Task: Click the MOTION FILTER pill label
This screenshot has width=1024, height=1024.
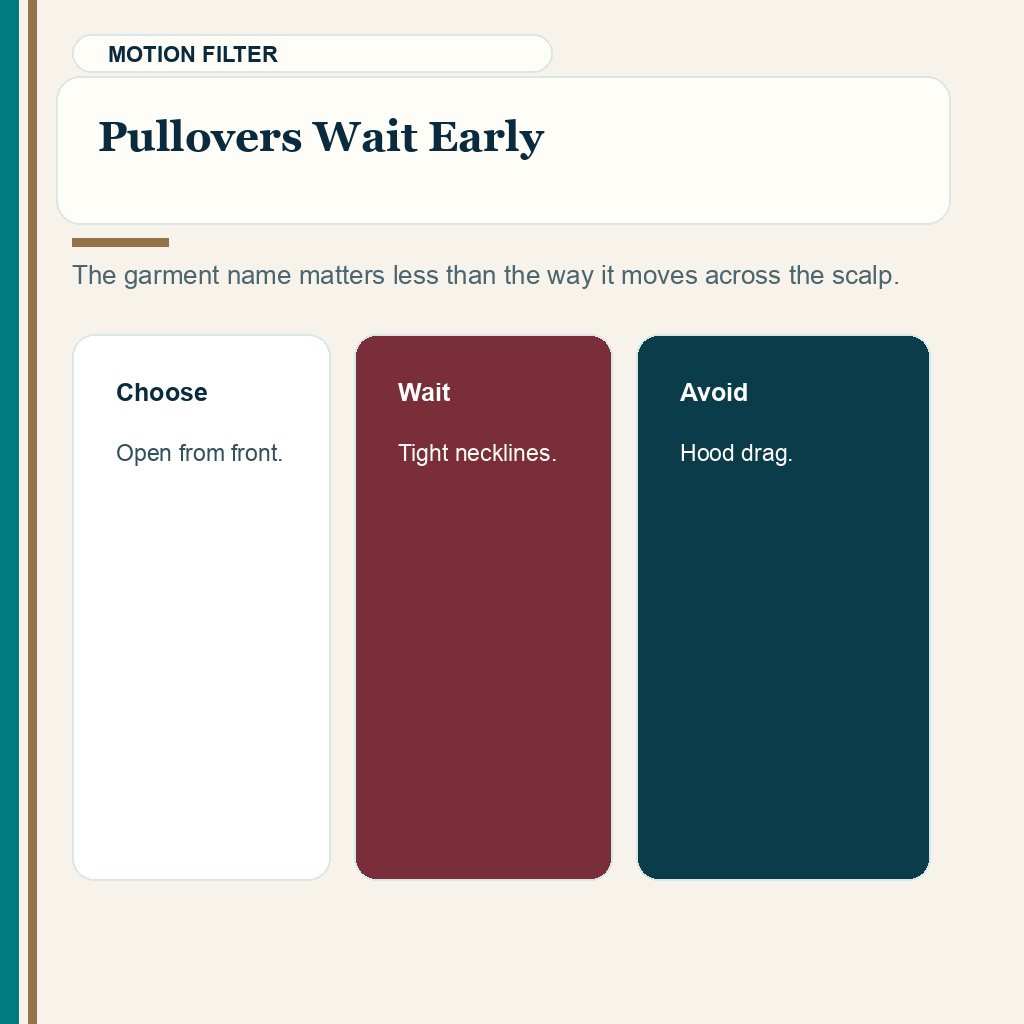Action: [x=193, y=54]
